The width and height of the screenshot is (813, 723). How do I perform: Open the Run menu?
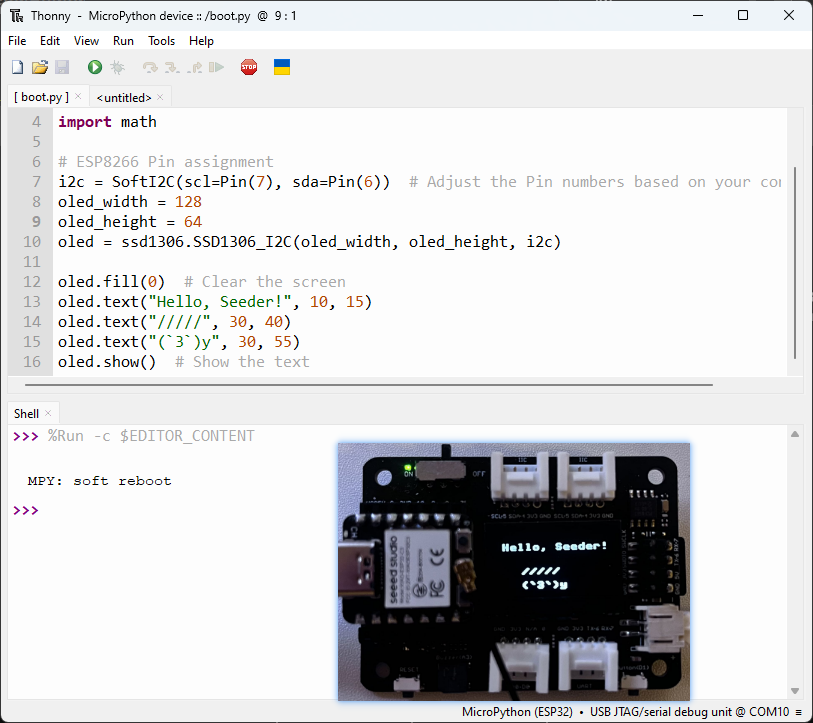click(x=123, y=41)
